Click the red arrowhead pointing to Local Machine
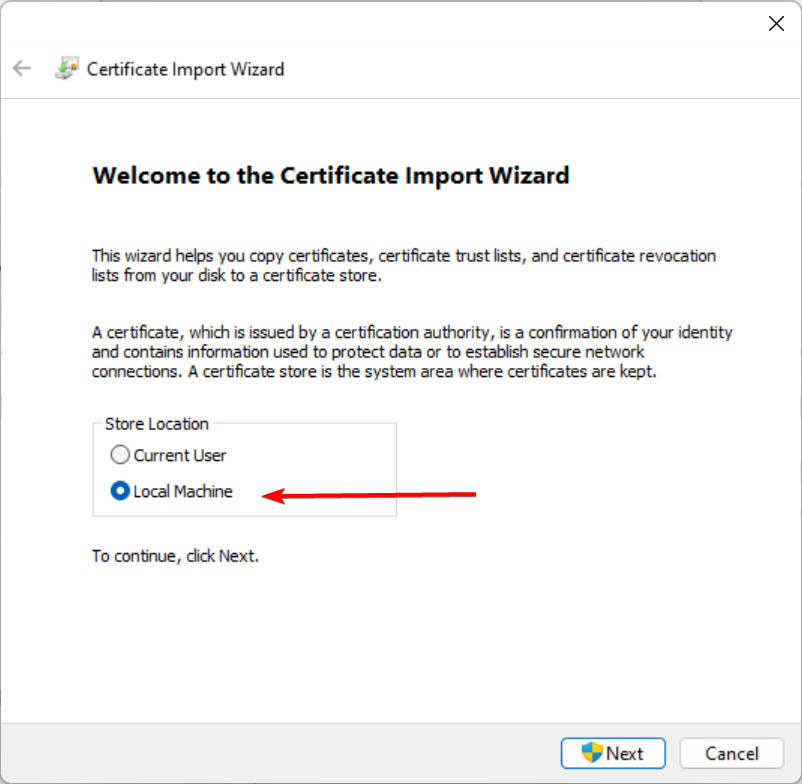The width and height of the screenshot is (802, 784). point(273,496)
